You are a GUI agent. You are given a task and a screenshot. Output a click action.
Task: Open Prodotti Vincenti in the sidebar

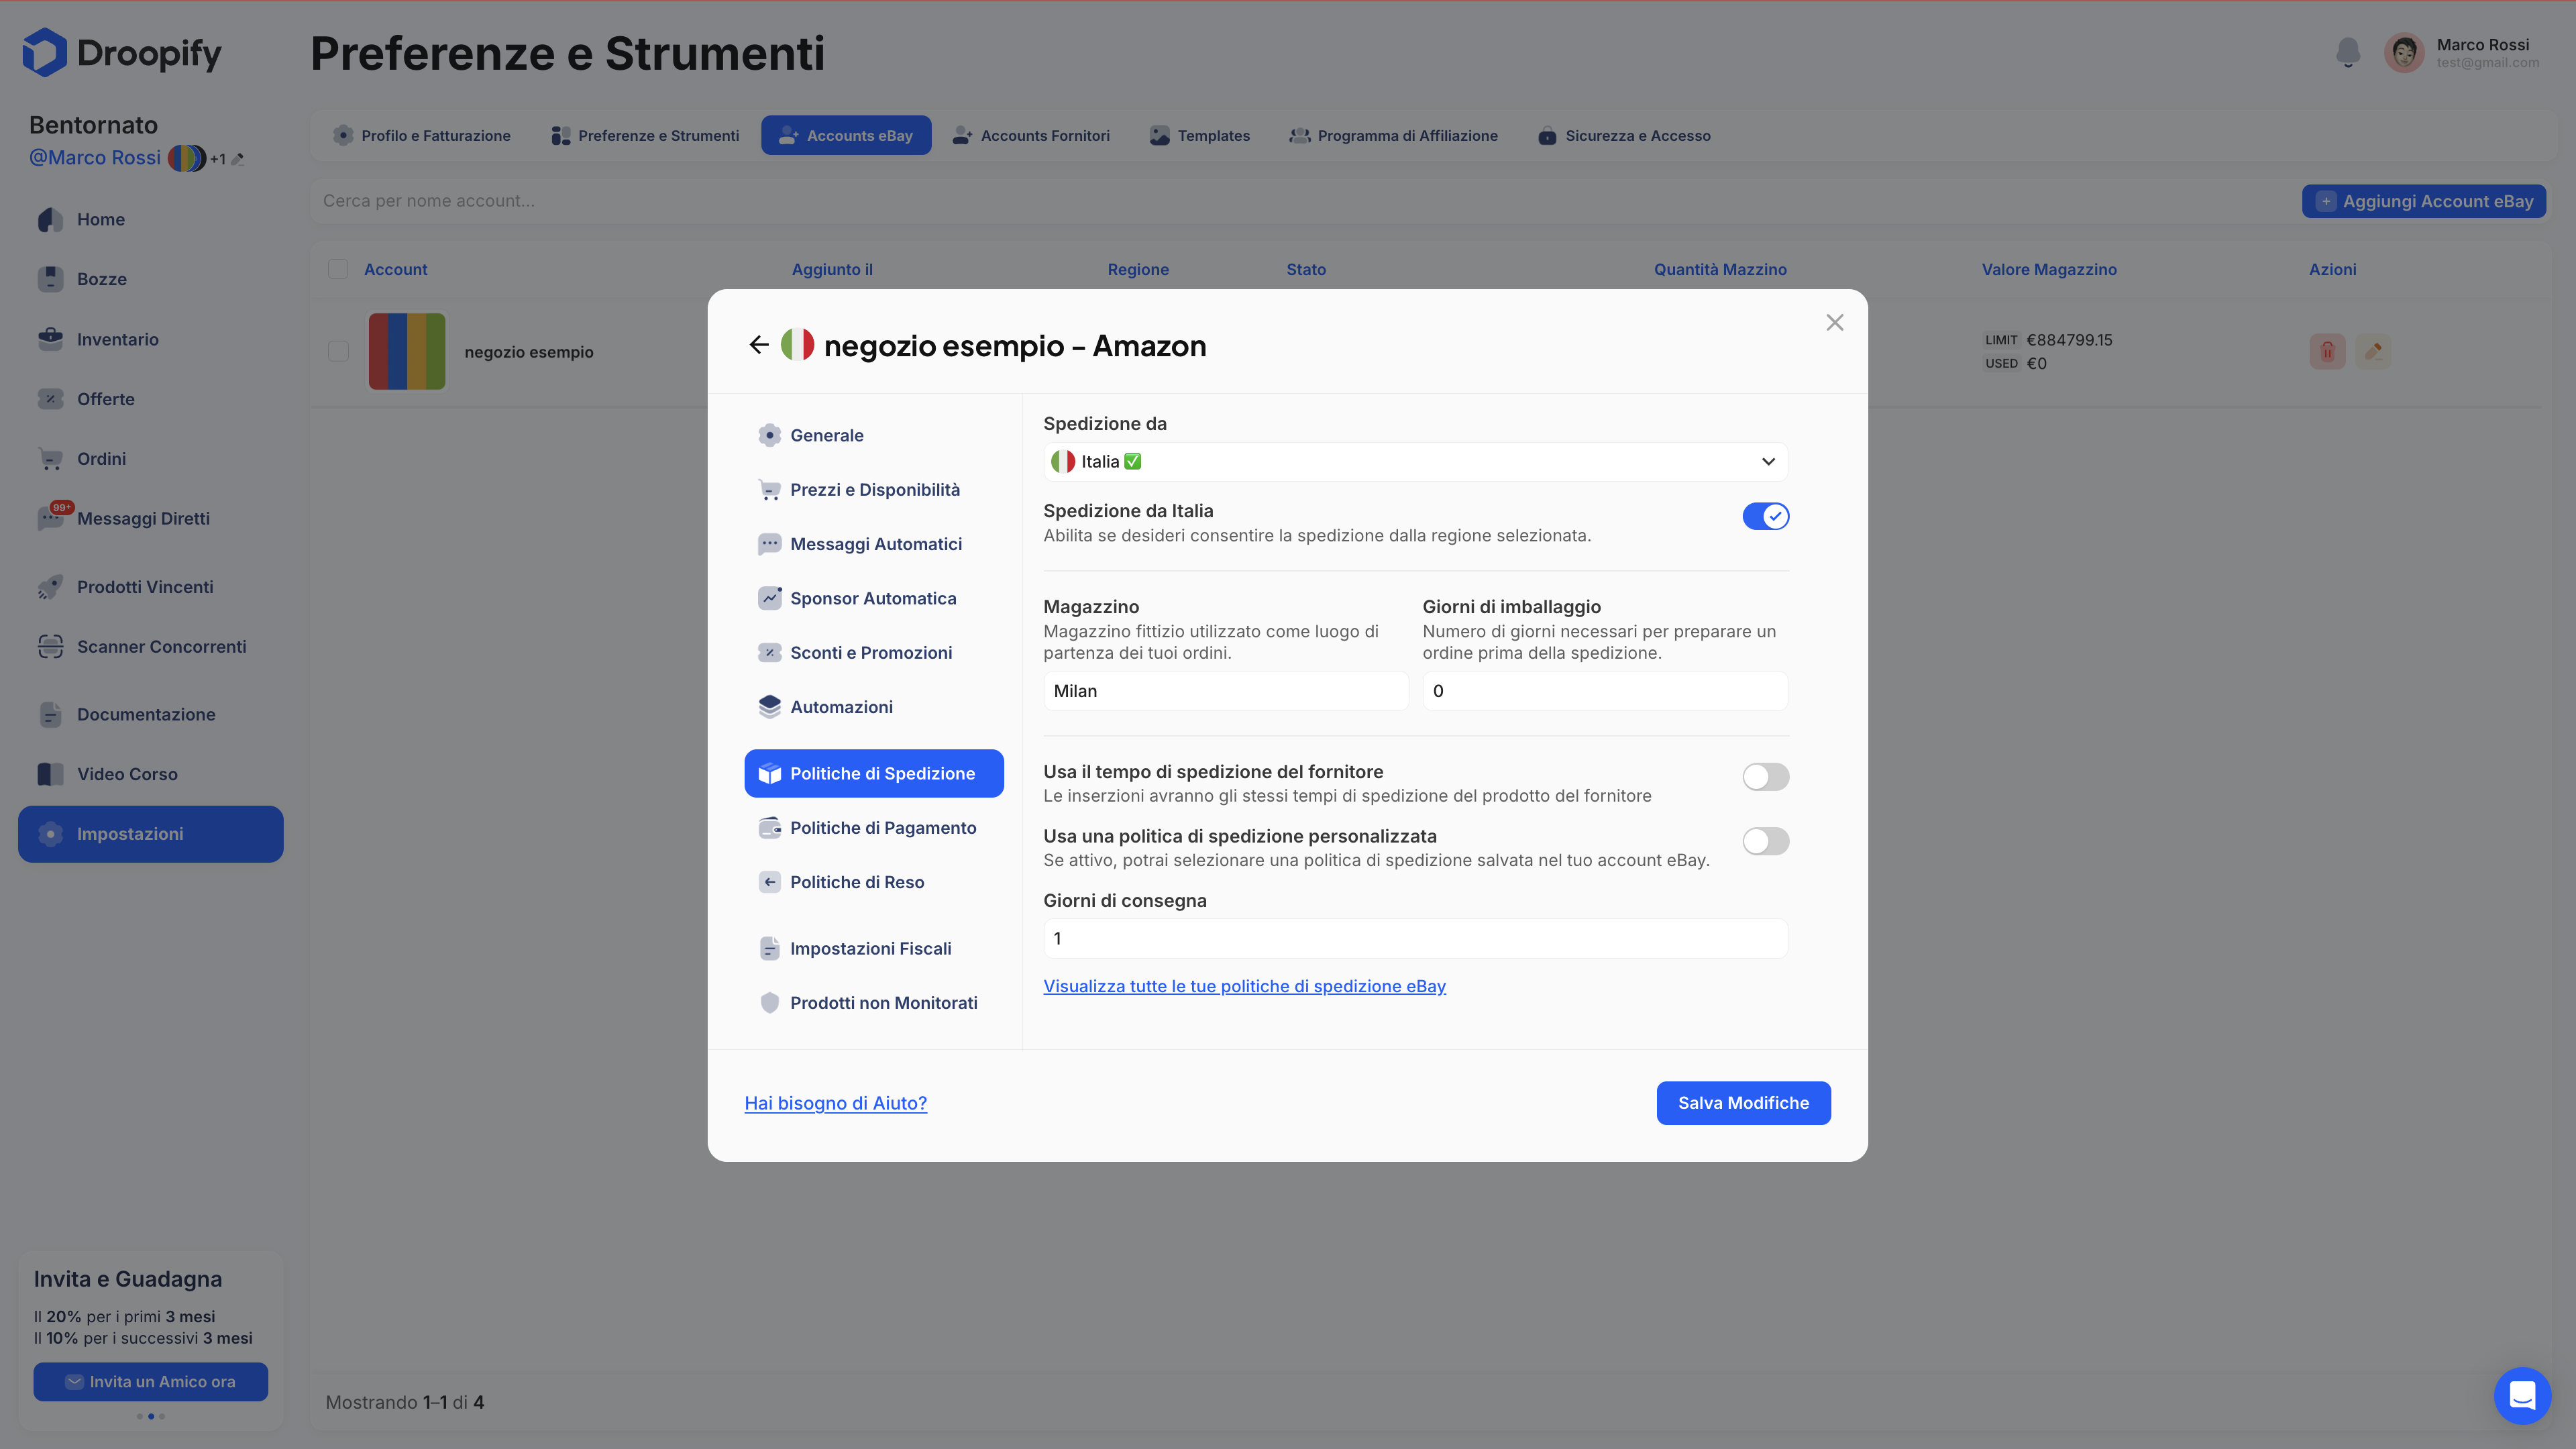(x=145, y=587)
